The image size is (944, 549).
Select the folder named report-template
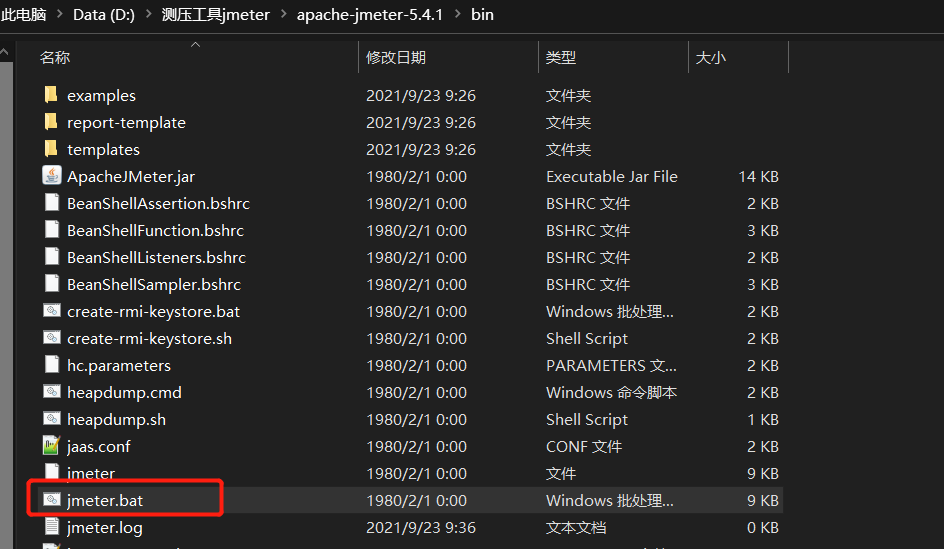tap(126, 123)
